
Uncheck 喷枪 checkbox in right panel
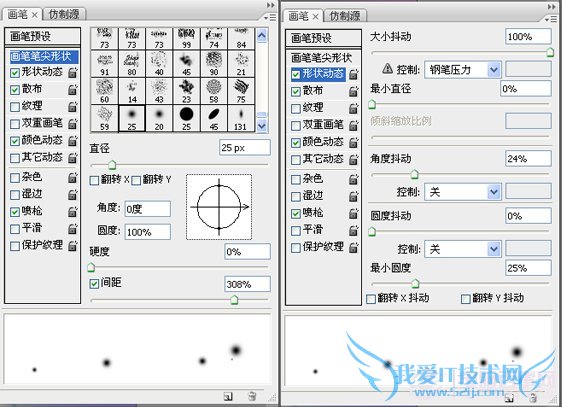click(296, 214)
